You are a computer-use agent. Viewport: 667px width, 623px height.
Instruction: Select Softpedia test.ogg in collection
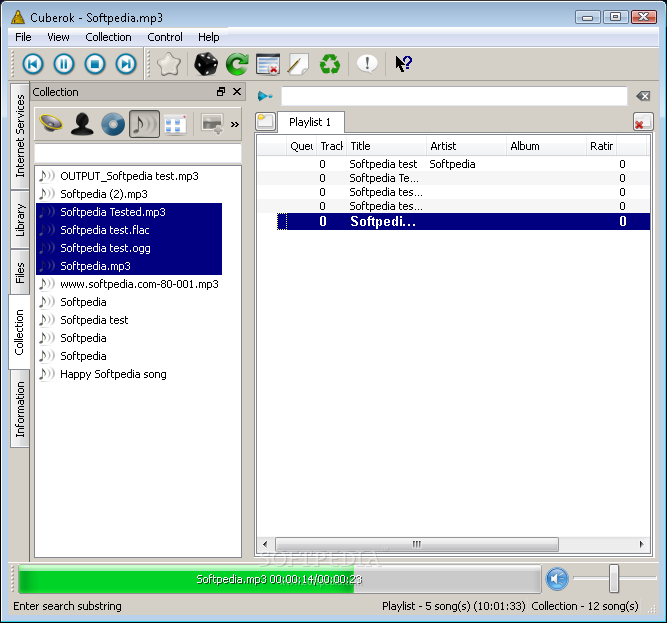129,248
